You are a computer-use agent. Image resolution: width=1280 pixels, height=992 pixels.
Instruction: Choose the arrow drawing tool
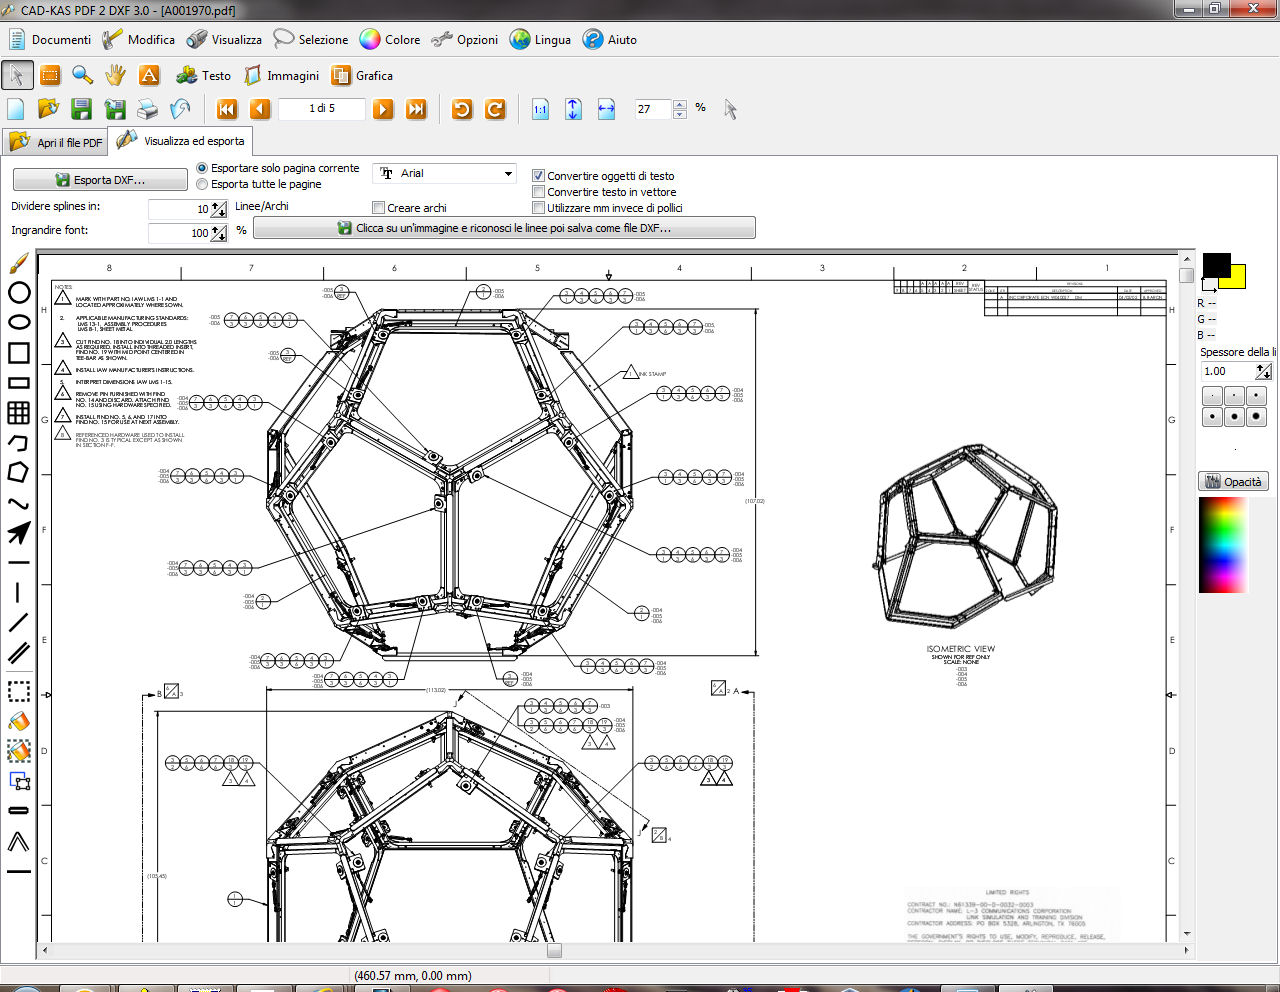pyautogui.click(x=18, y=533)
